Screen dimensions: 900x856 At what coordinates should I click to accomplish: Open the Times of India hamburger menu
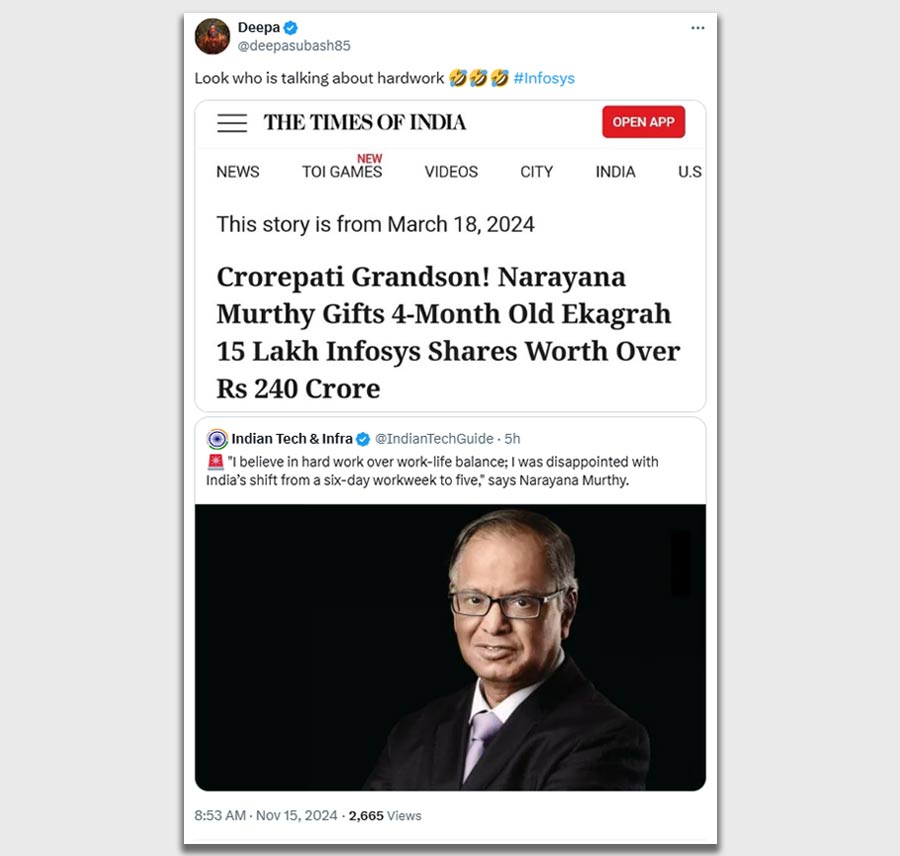coord(232,123)
